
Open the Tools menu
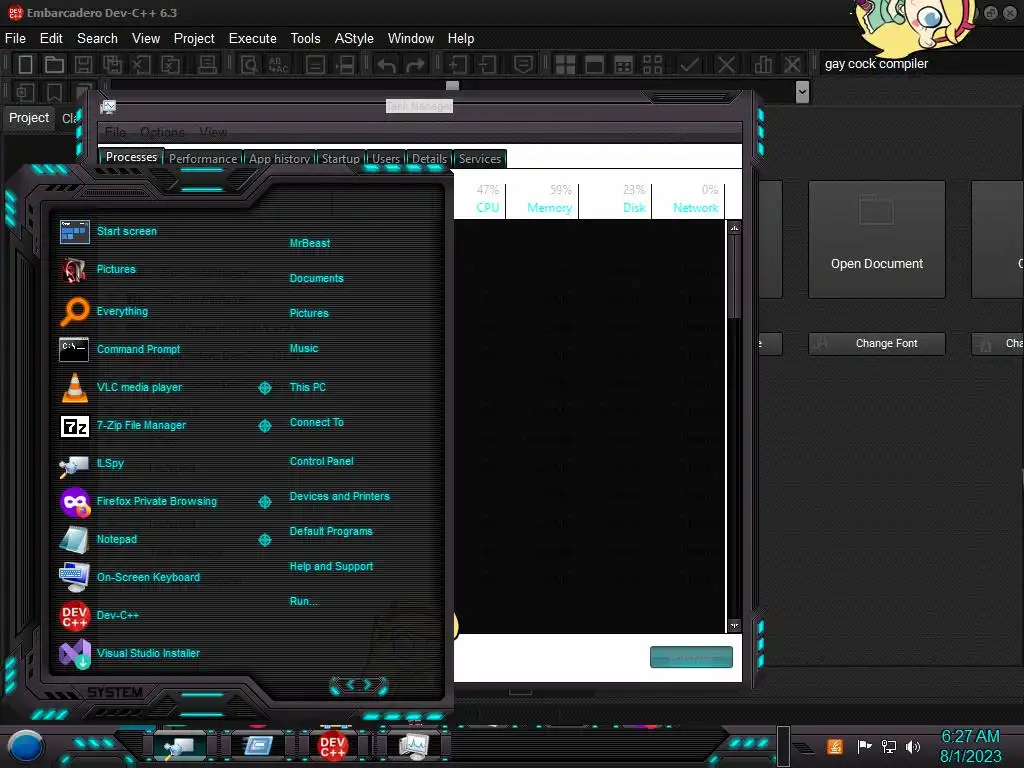tap(305, 39)
